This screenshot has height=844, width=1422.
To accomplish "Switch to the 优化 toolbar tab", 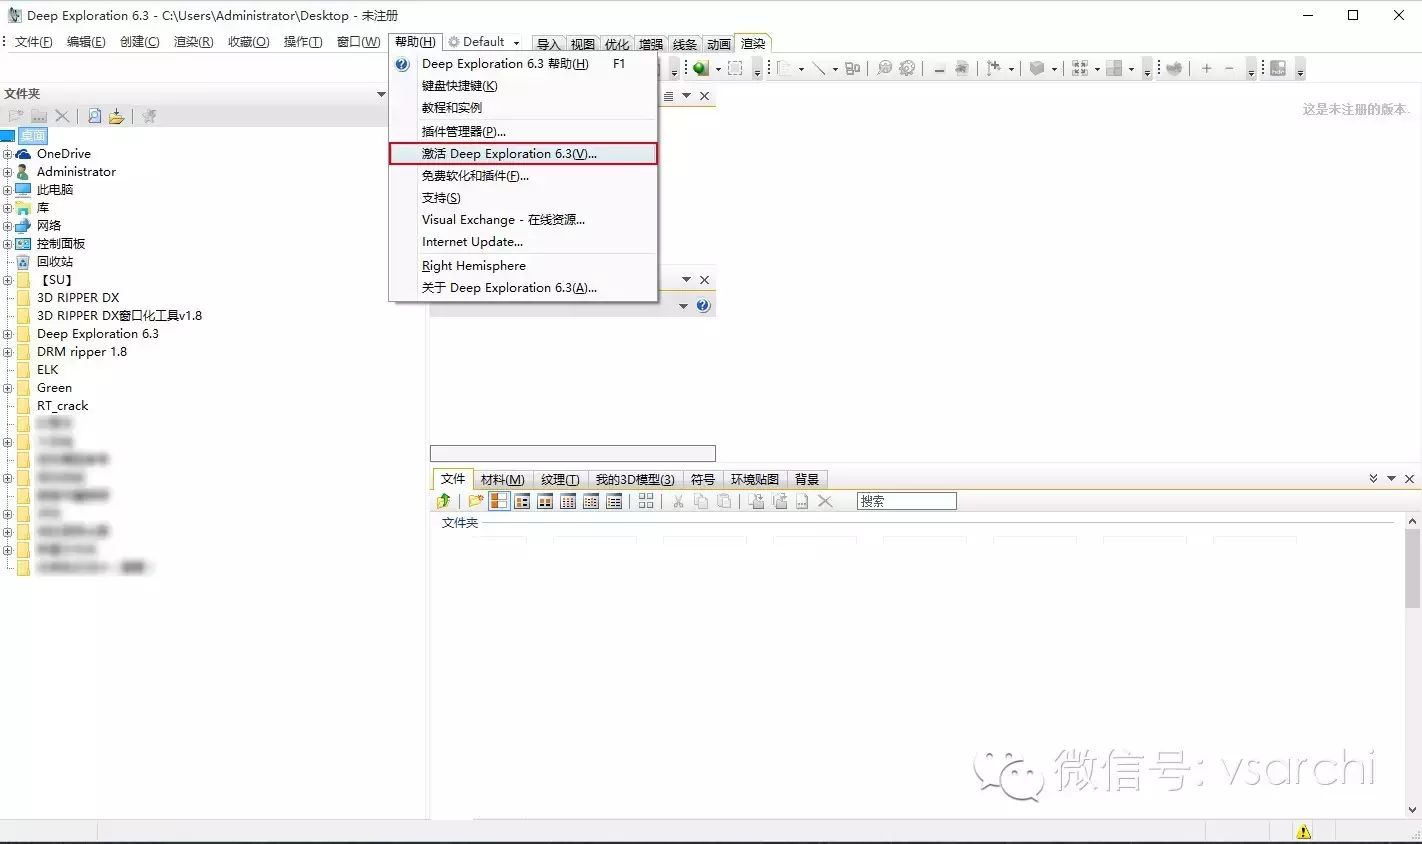I will click(617, 44).
